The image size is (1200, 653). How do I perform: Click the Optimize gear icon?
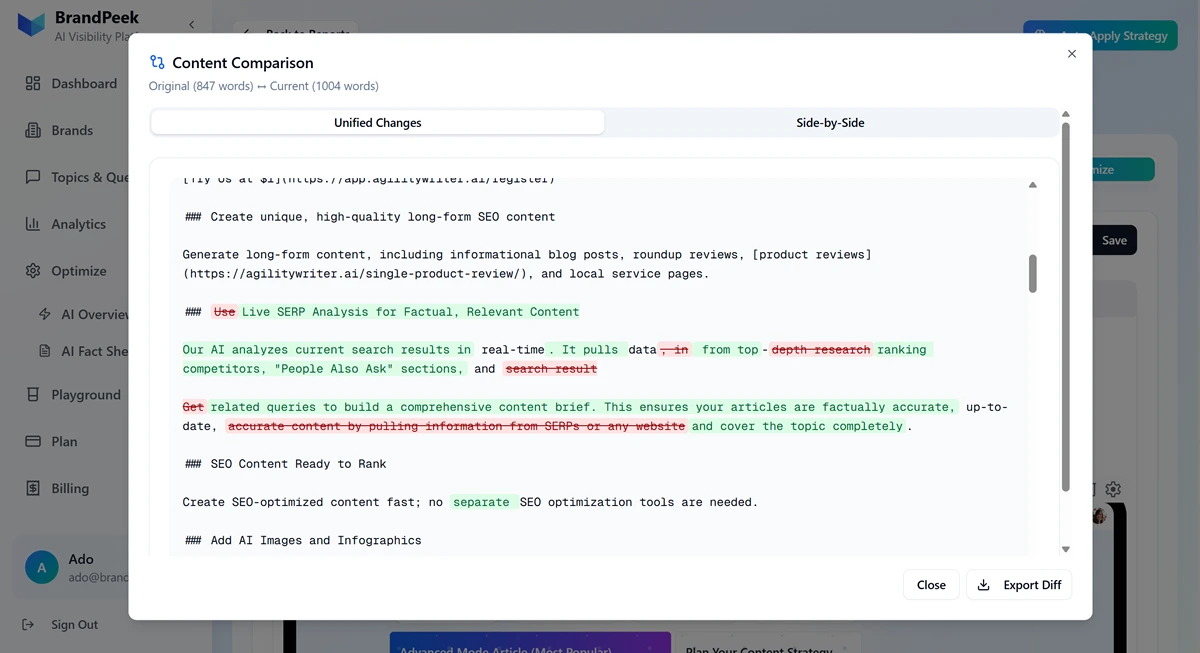(33, 271)
